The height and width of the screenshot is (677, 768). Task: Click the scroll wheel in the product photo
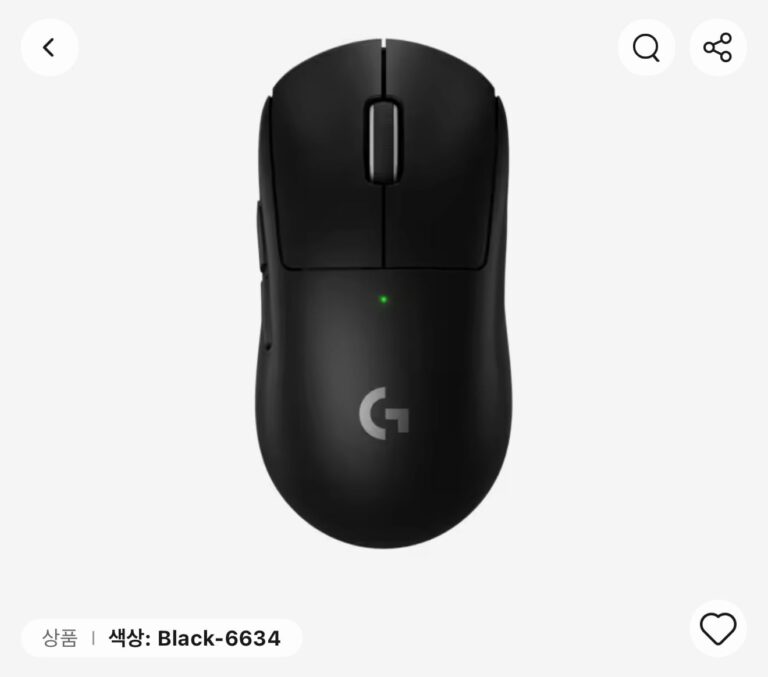point(384,141)
